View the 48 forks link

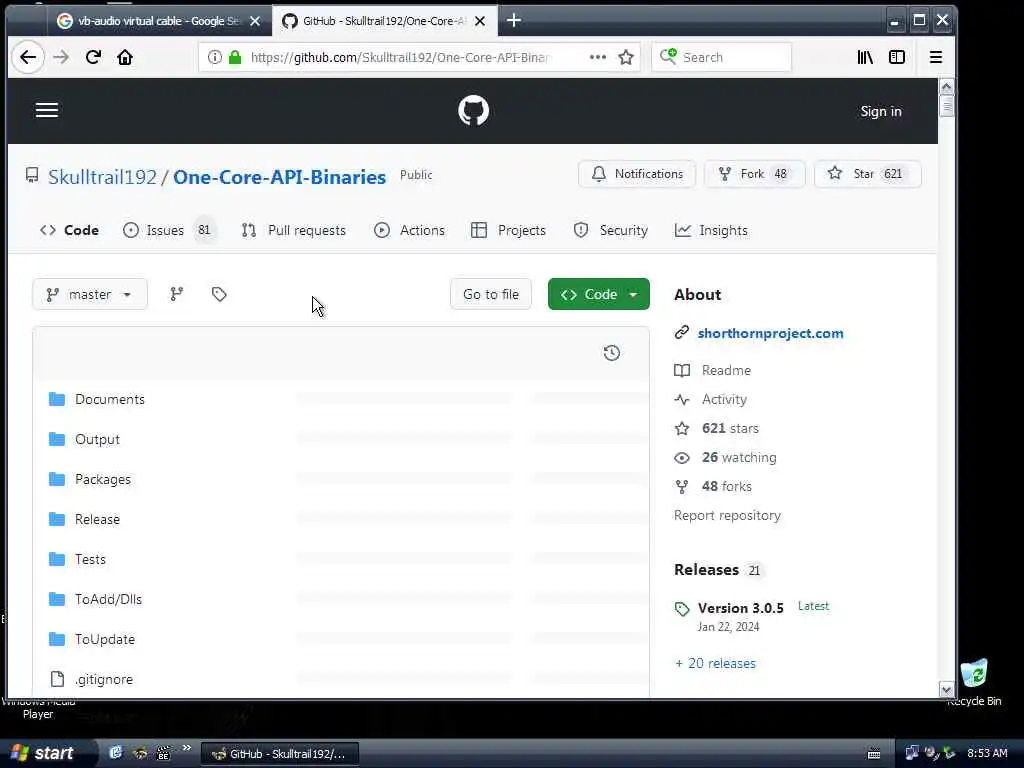[727, 487]
